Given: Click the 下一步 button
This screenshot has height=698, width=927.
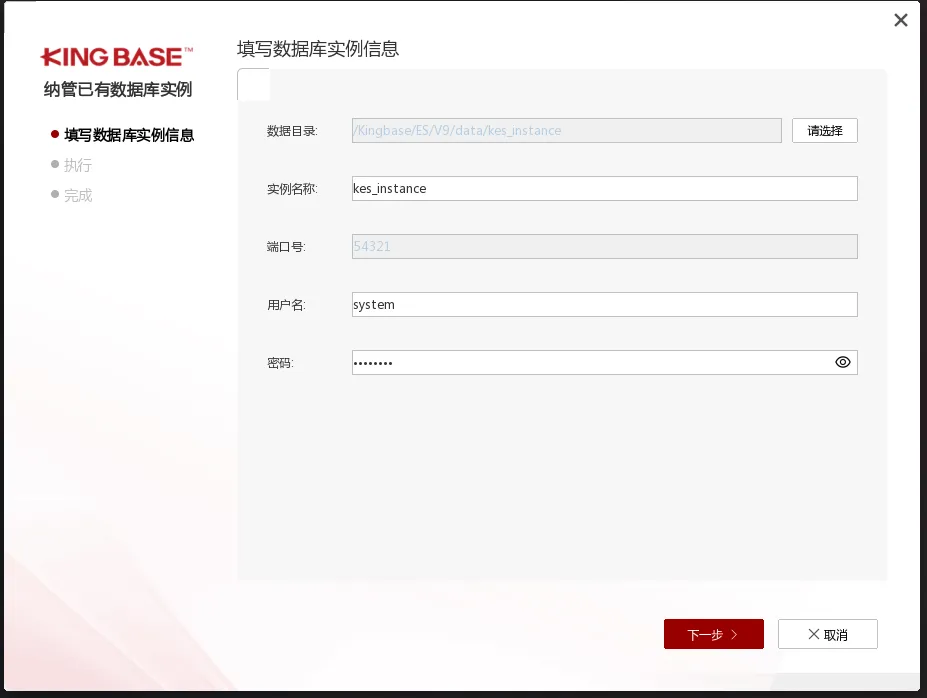Looking at the screenshot, I should click(714, 634).
